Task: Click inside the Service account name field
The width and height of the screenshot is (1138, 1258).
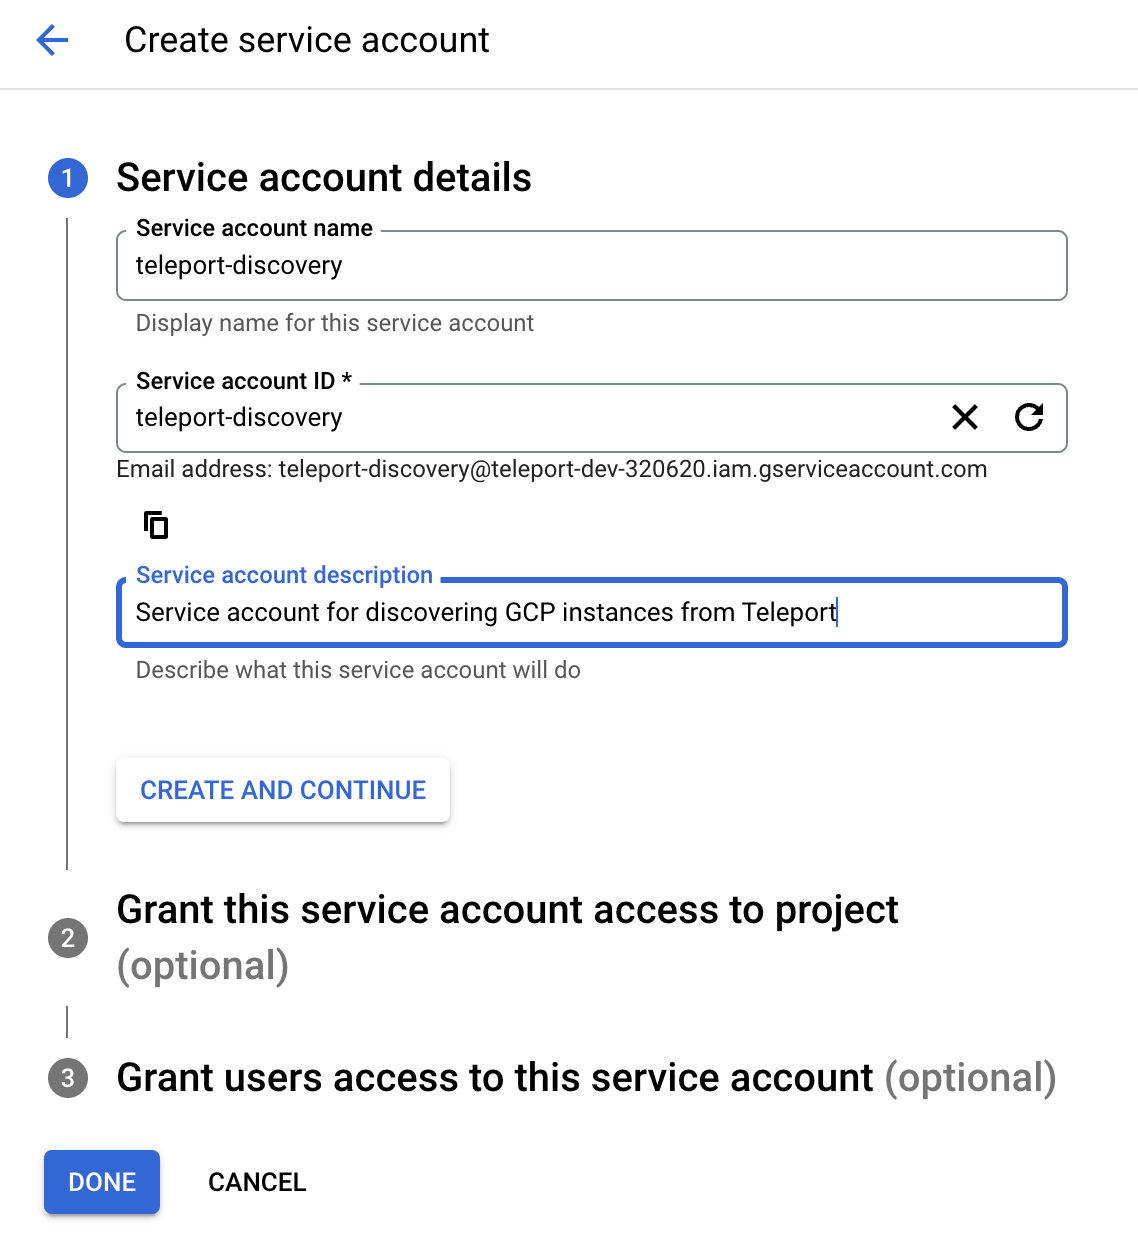Action: 590,266
